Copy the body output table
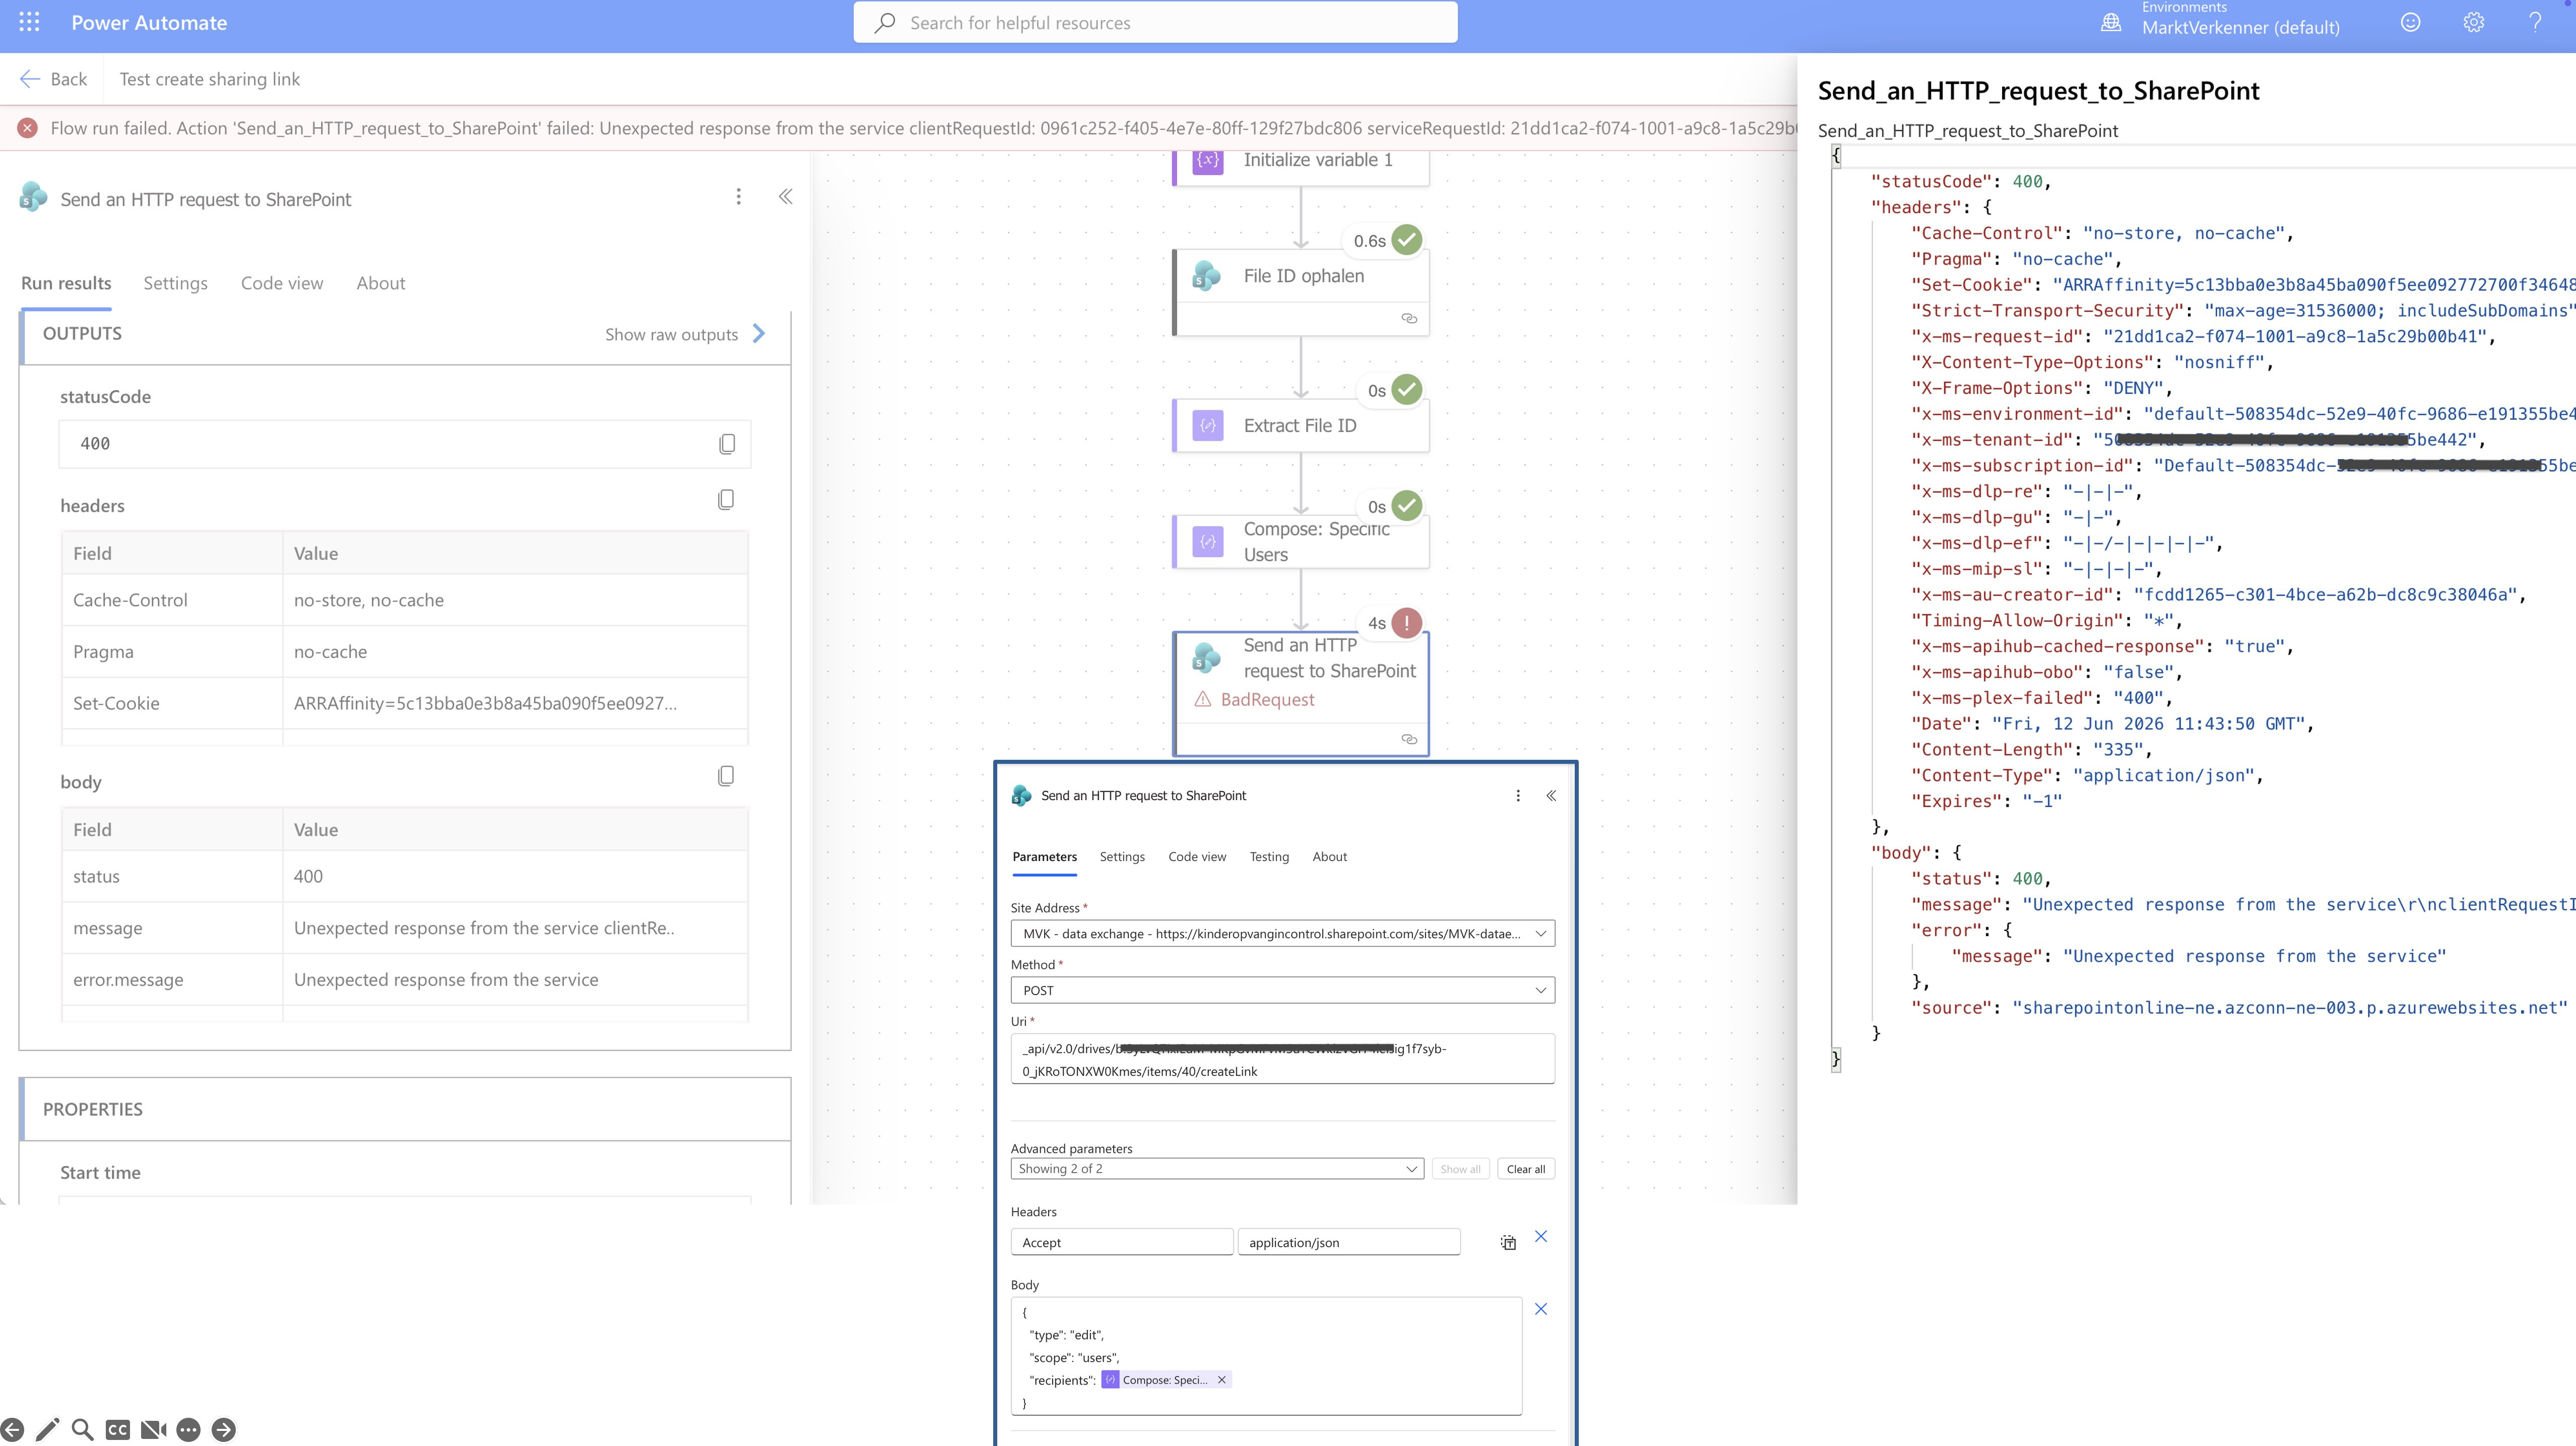2576x1446 pixels. 726,776
